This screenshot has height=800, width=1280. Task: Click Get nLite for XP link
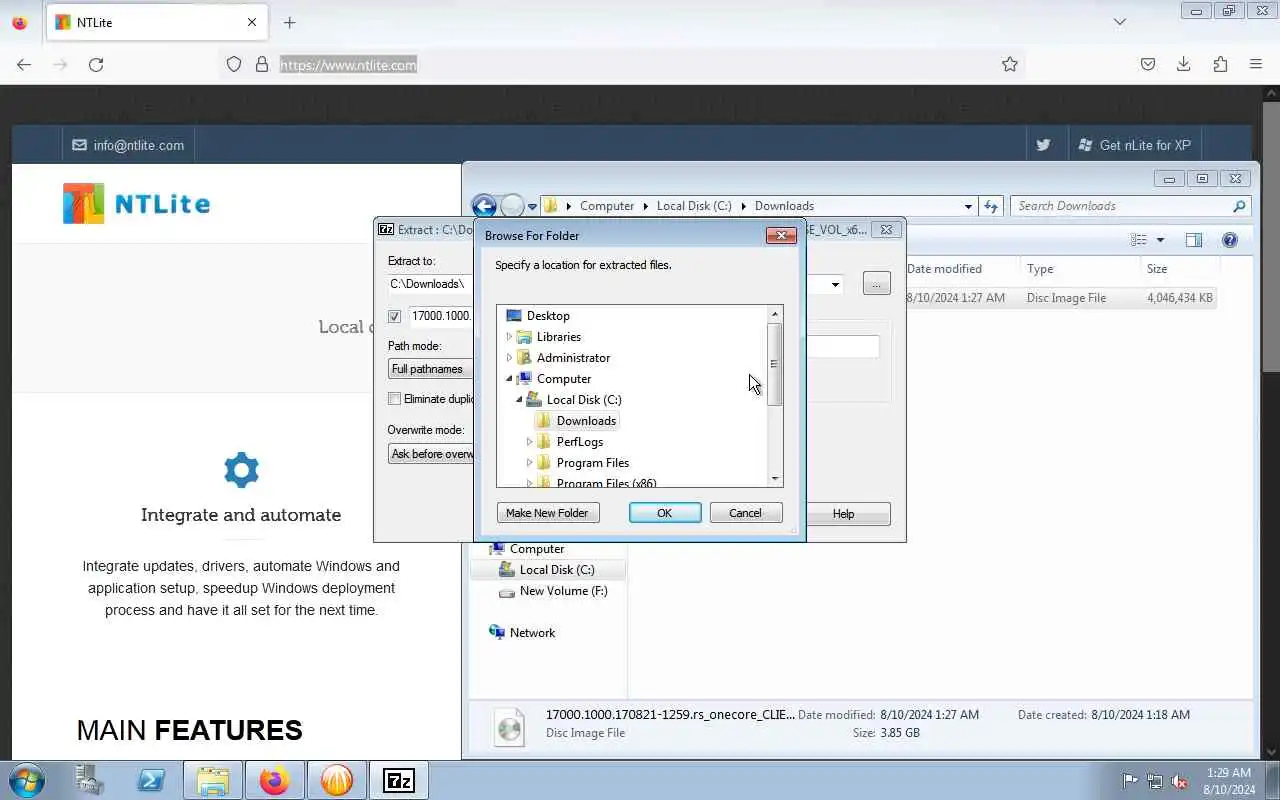coord(1135,145)
